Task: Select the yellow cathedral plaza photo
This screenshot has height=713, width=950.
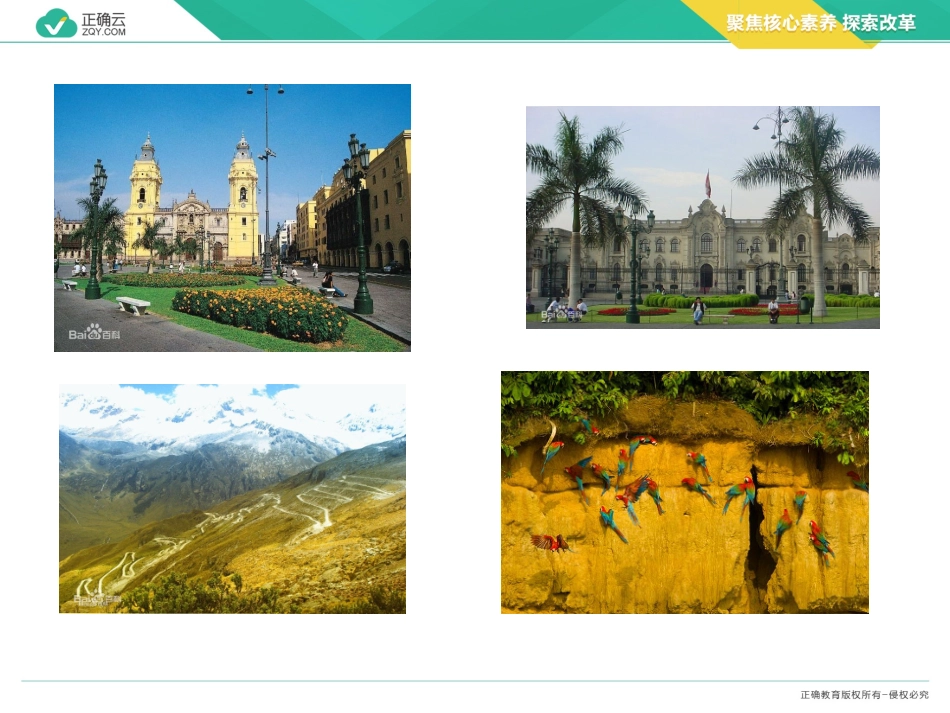Action: tap(232, 217)
